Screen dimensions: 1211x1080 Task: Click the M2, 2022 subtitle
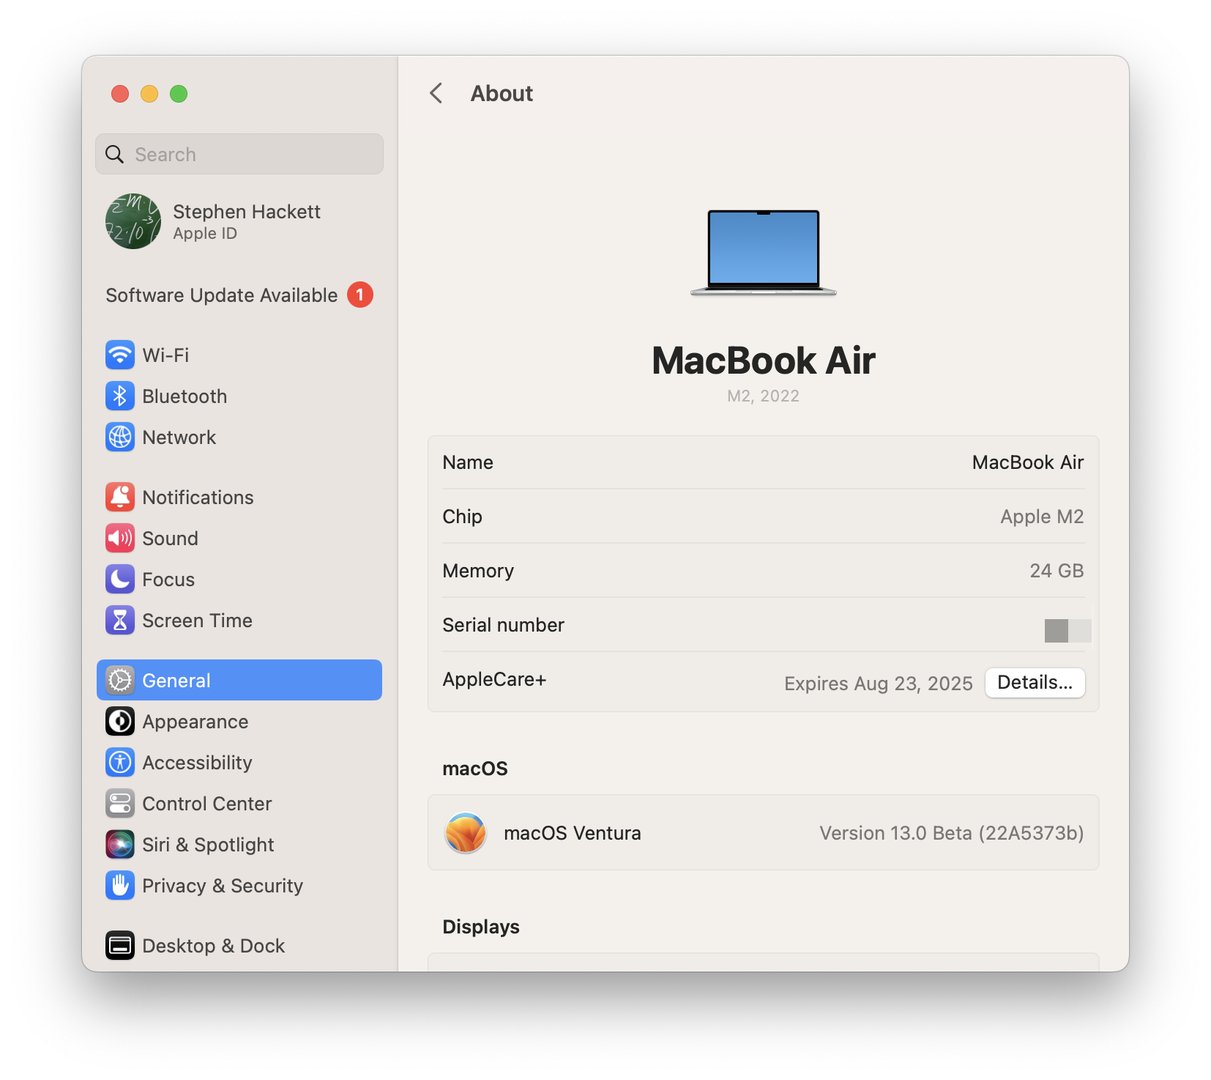click(763, 396)
